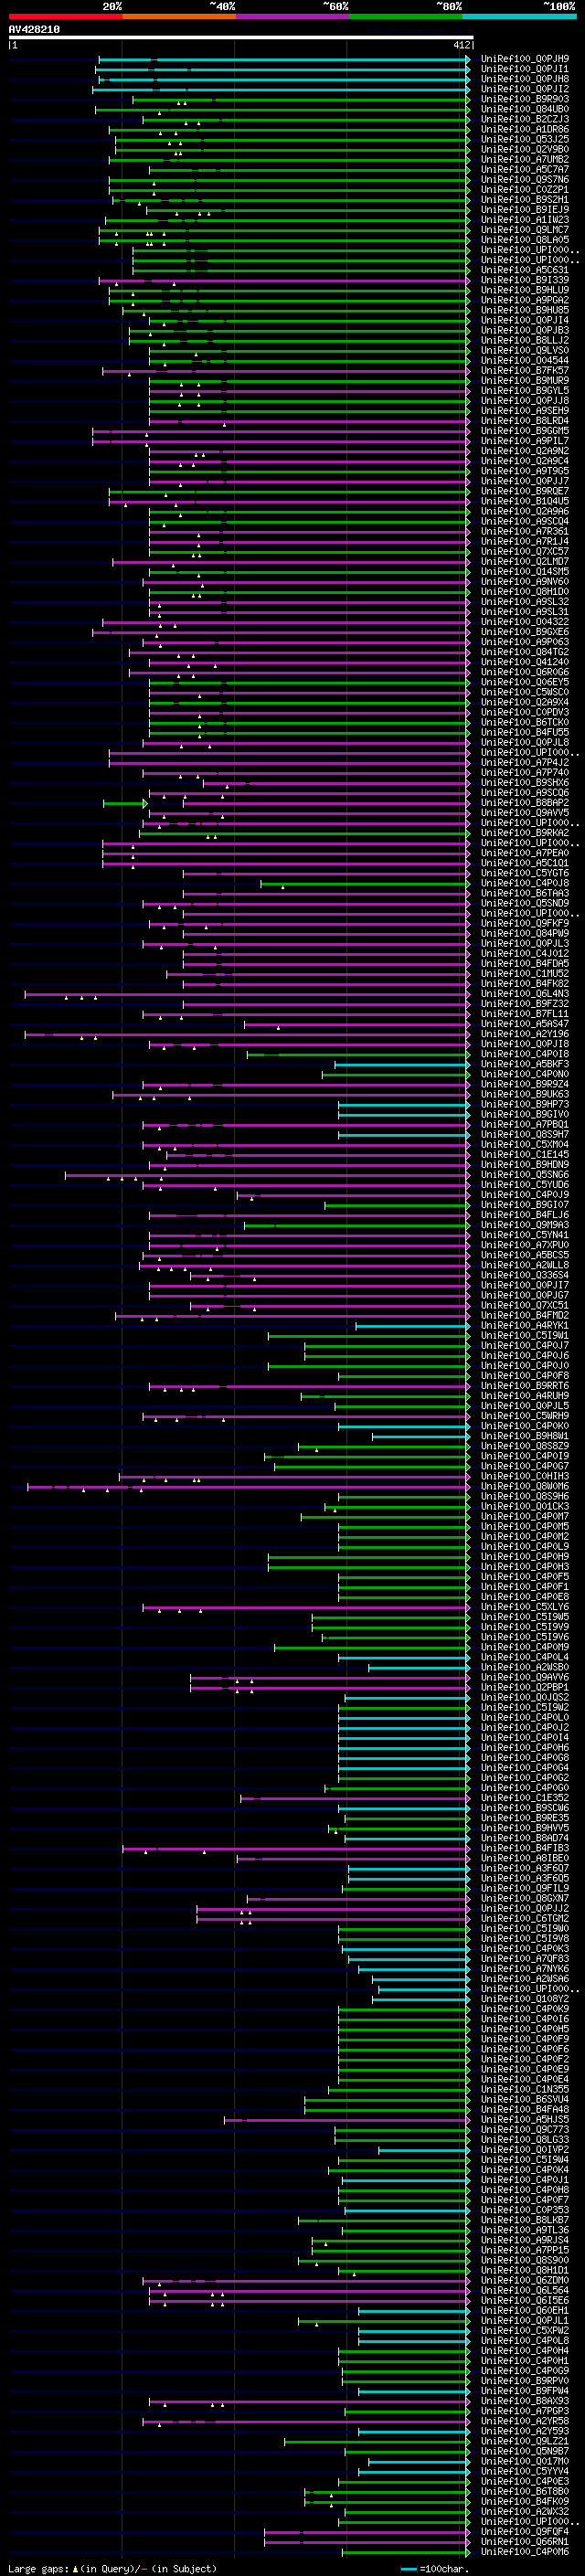585x2576 pixels.
Task: Click UniRef100_Q9S7N6 label
Action: click(x=525, y=180)
